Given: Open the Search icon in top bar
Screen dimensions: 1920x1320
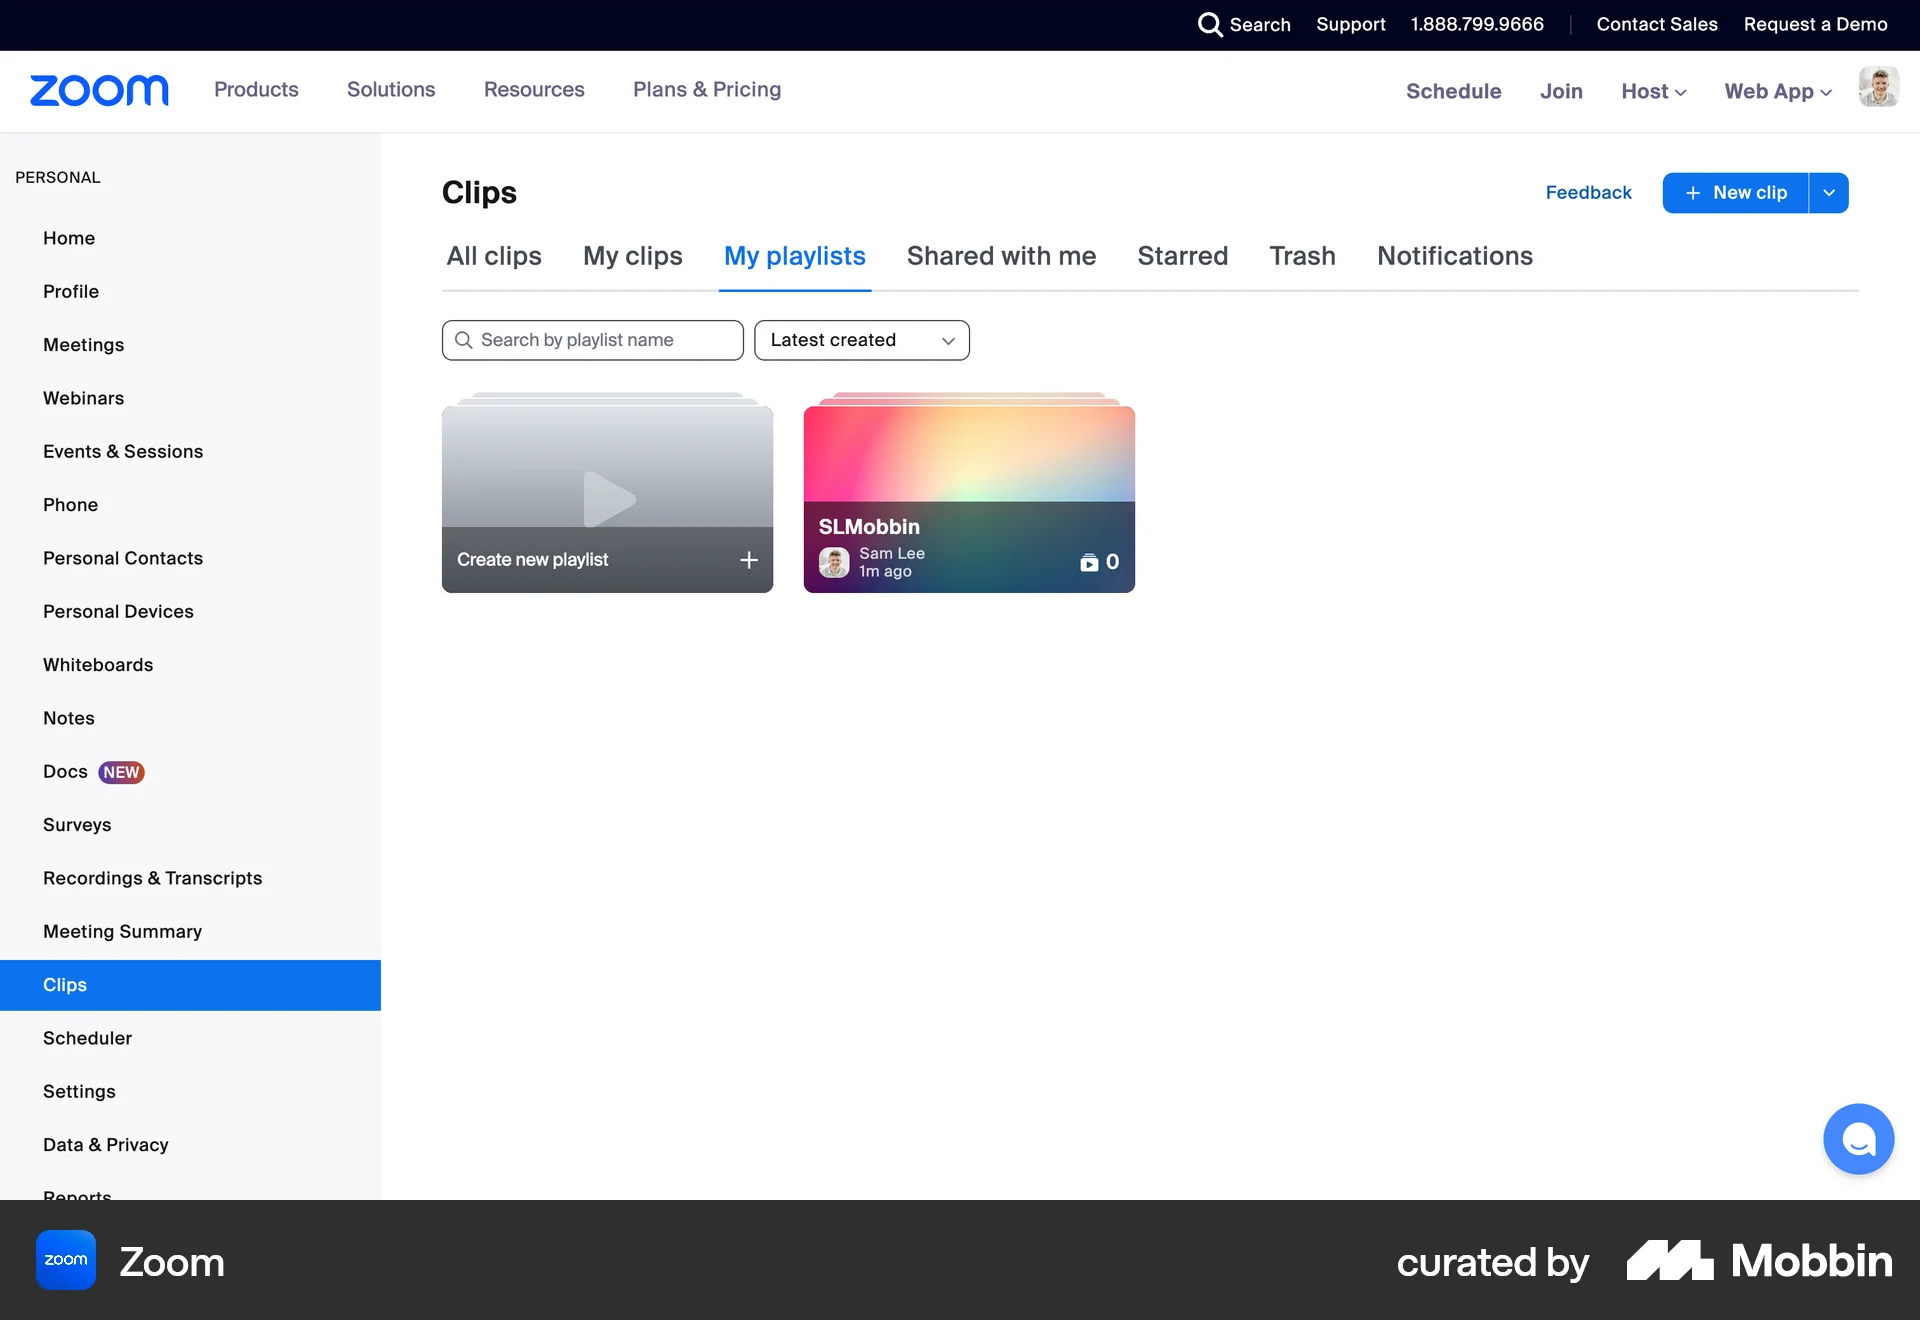Looking at the screenshot, I should tap(1211, 24).
